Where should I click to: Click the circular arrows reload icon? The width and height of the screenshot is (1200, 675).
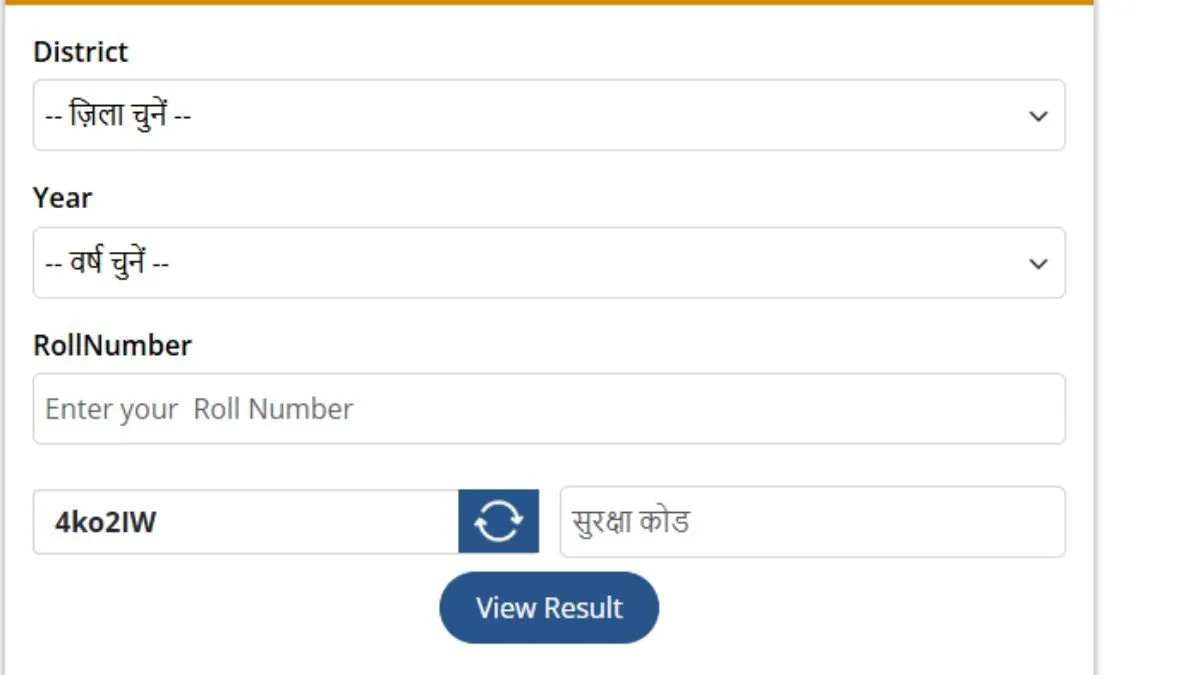[498, 521]
